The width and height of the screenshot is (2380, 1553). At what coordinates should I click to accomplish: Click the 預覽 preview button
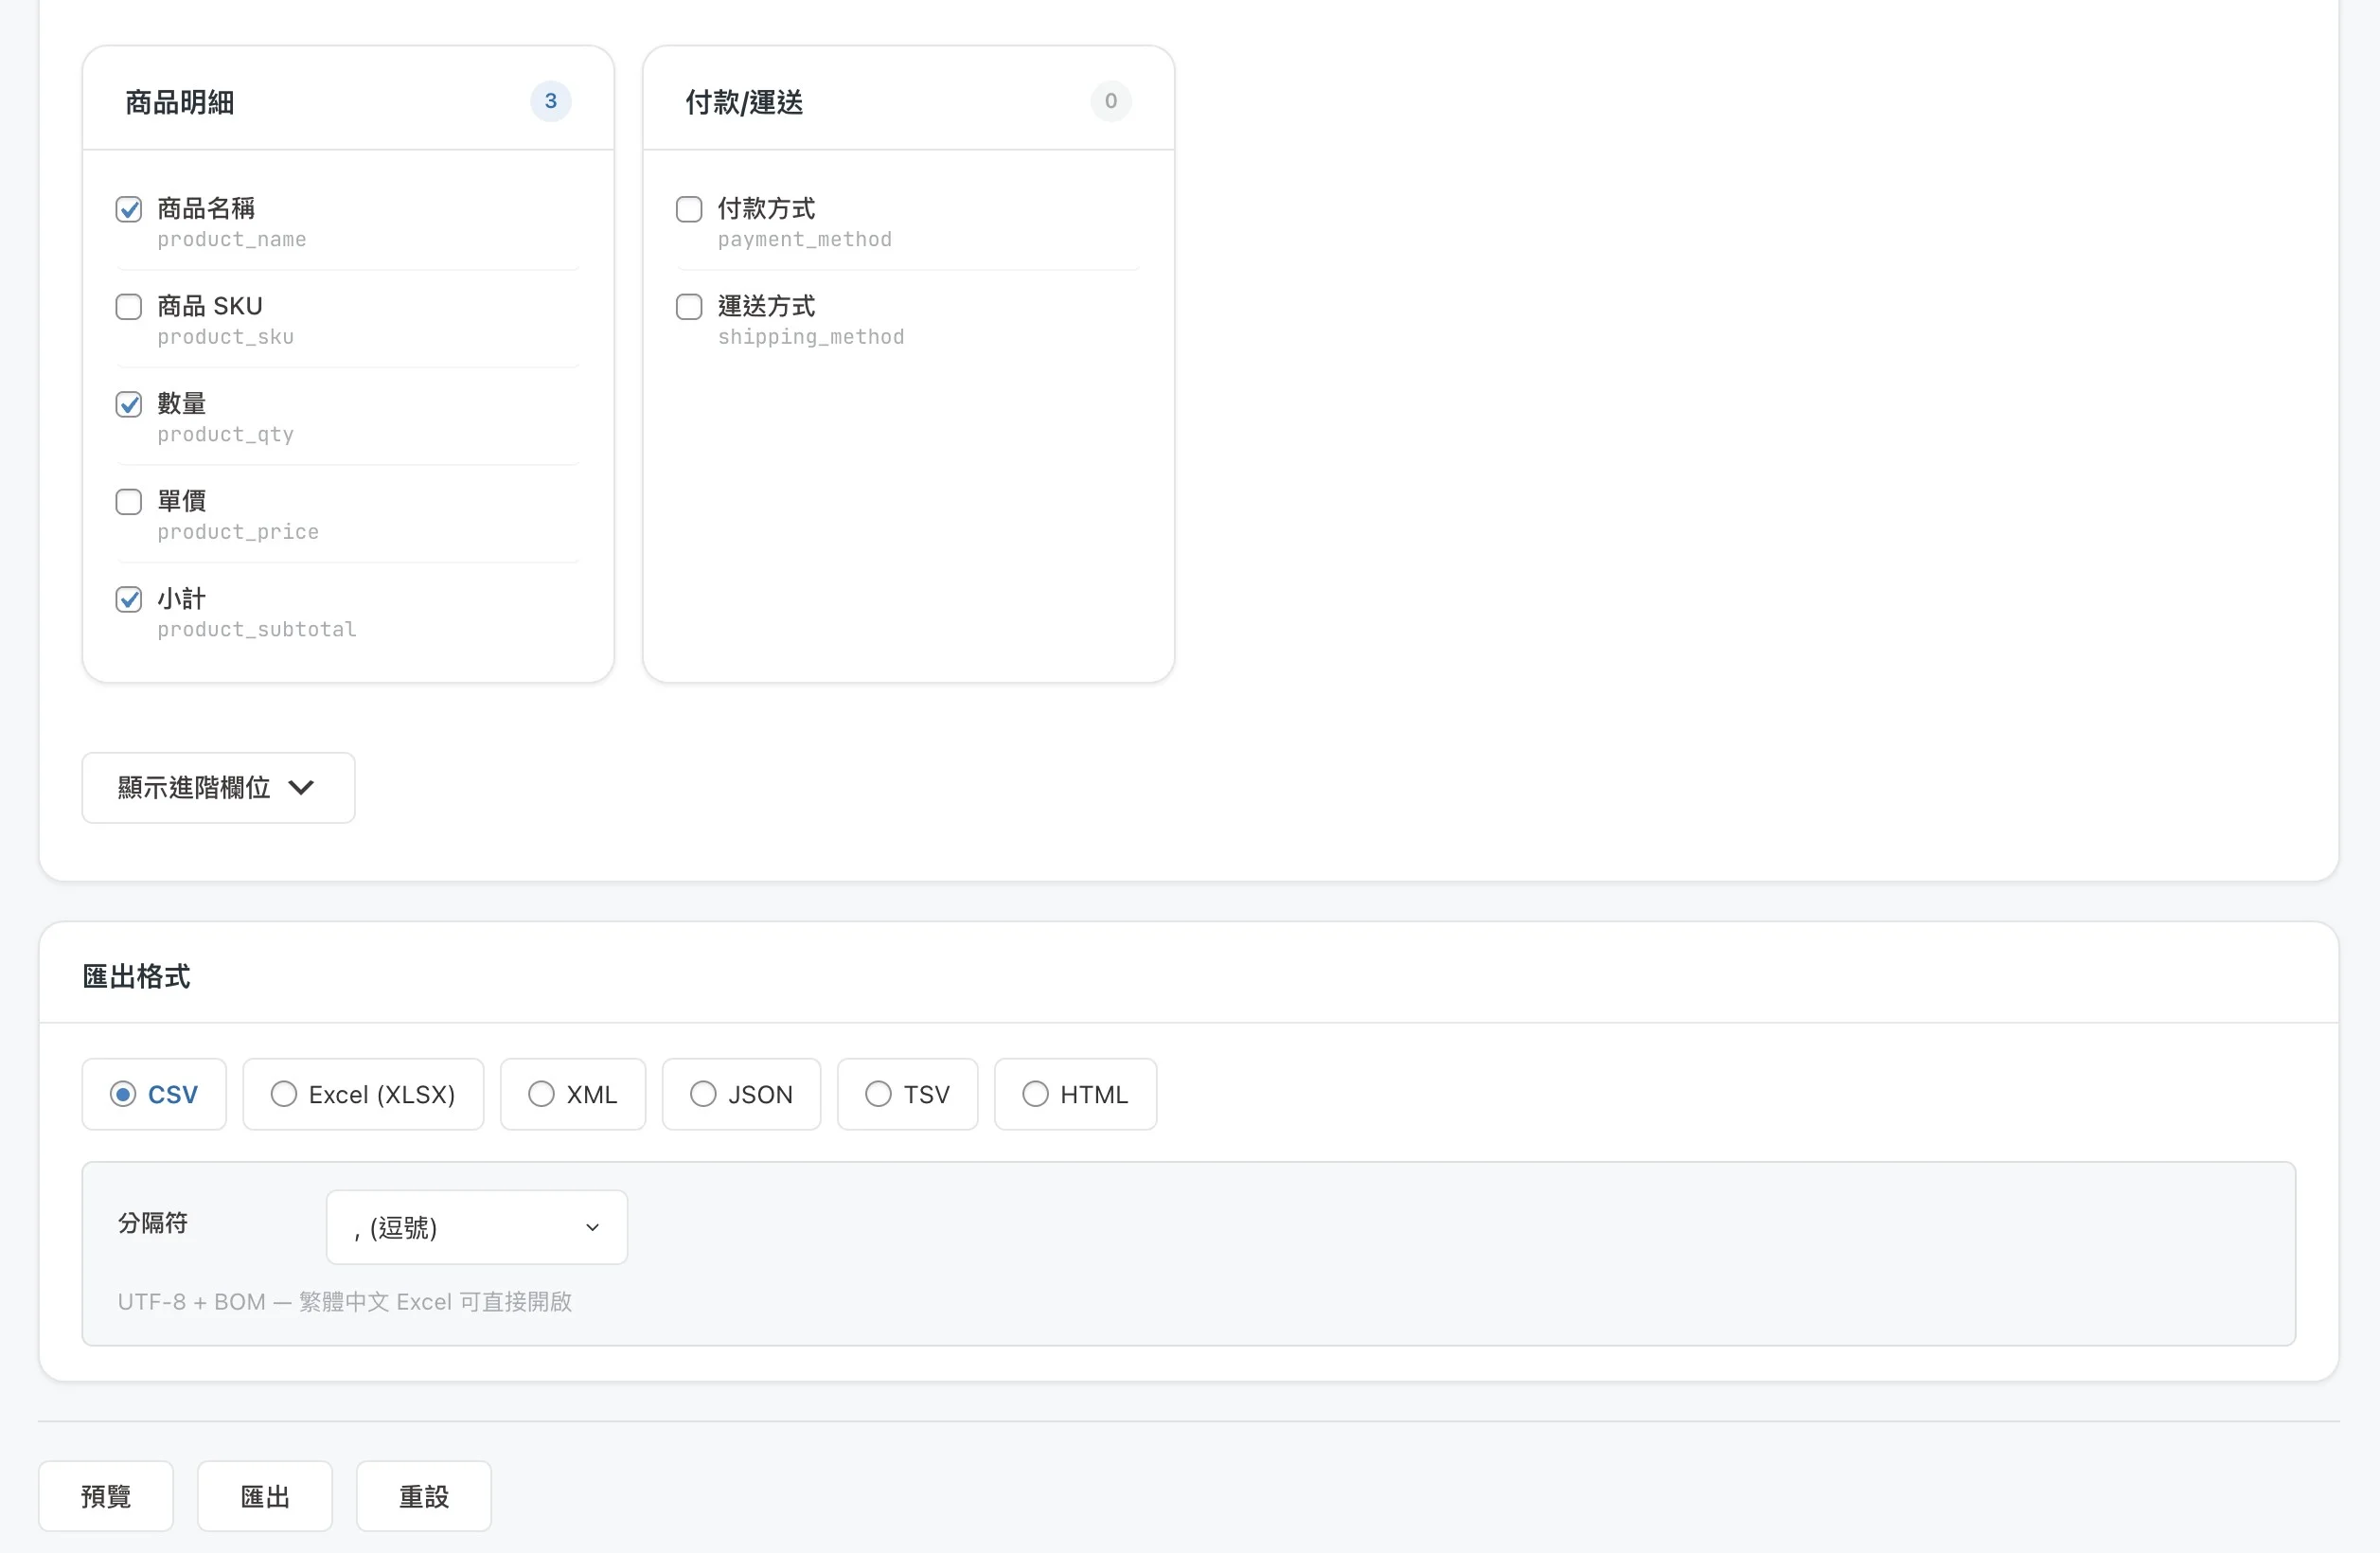point(106,1496)
